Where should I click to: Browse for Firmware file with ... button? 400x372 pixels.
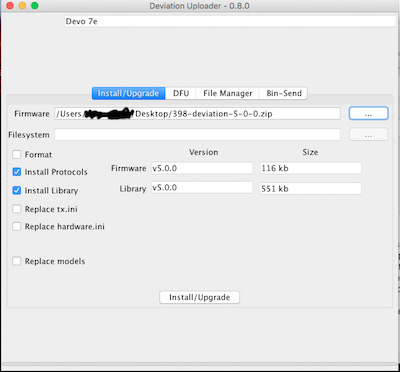point(368,114)
